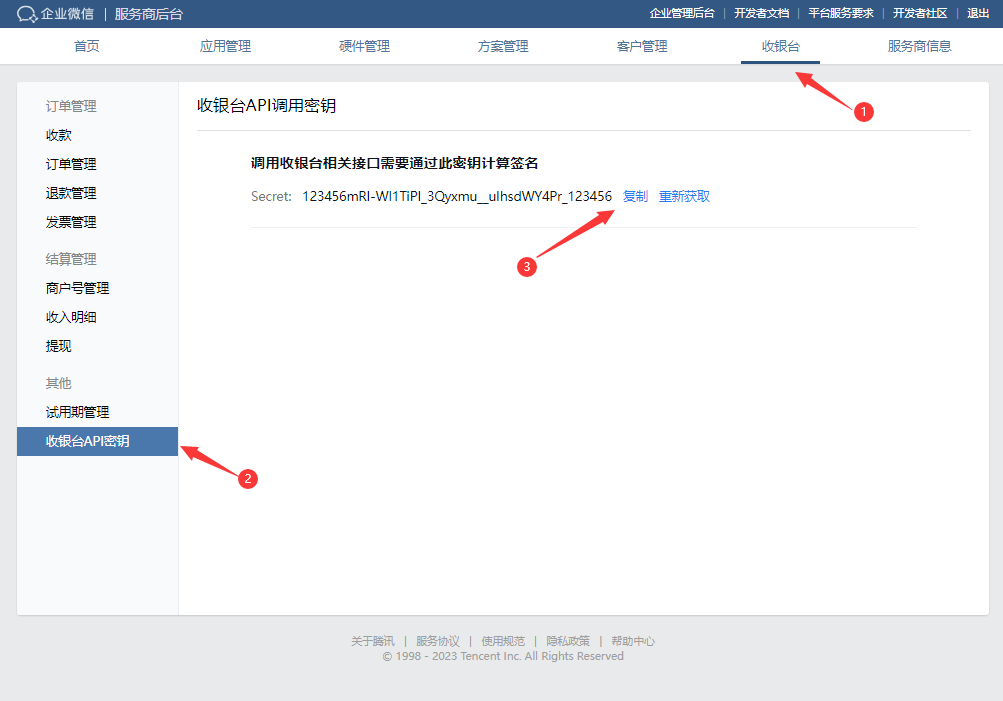Screen dimensions: 1003x701
Task: Select 退款管理 in the sidebar
Action: pos(71,193)
